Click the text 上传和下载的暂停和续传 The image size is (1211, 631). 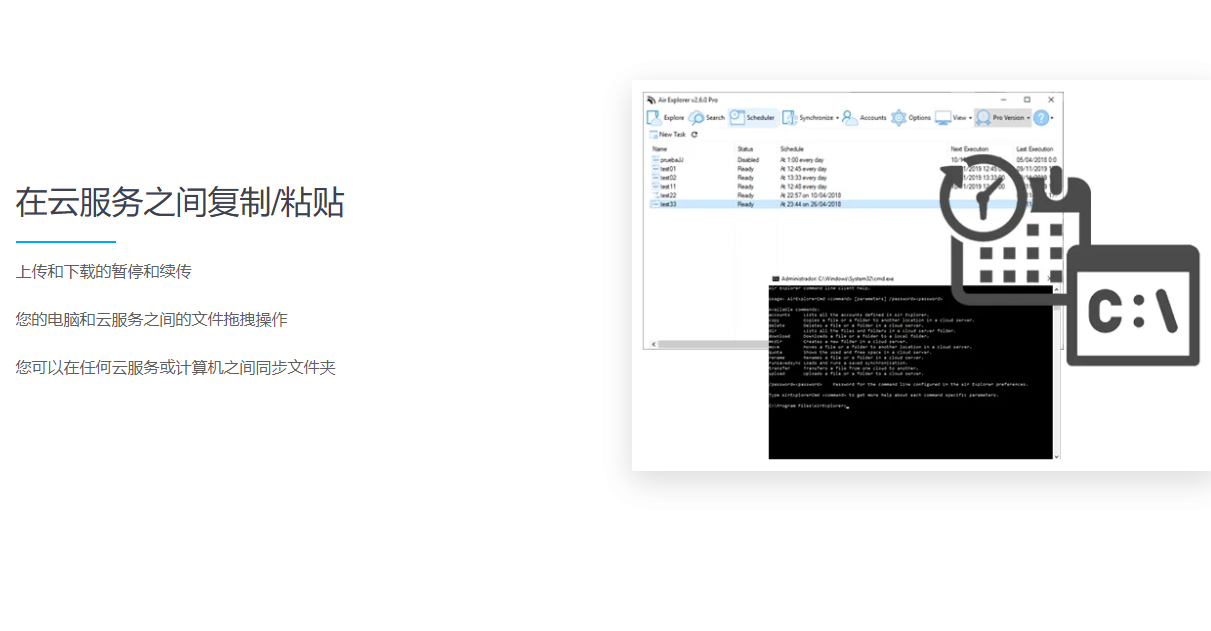click(x=104, y=272)
